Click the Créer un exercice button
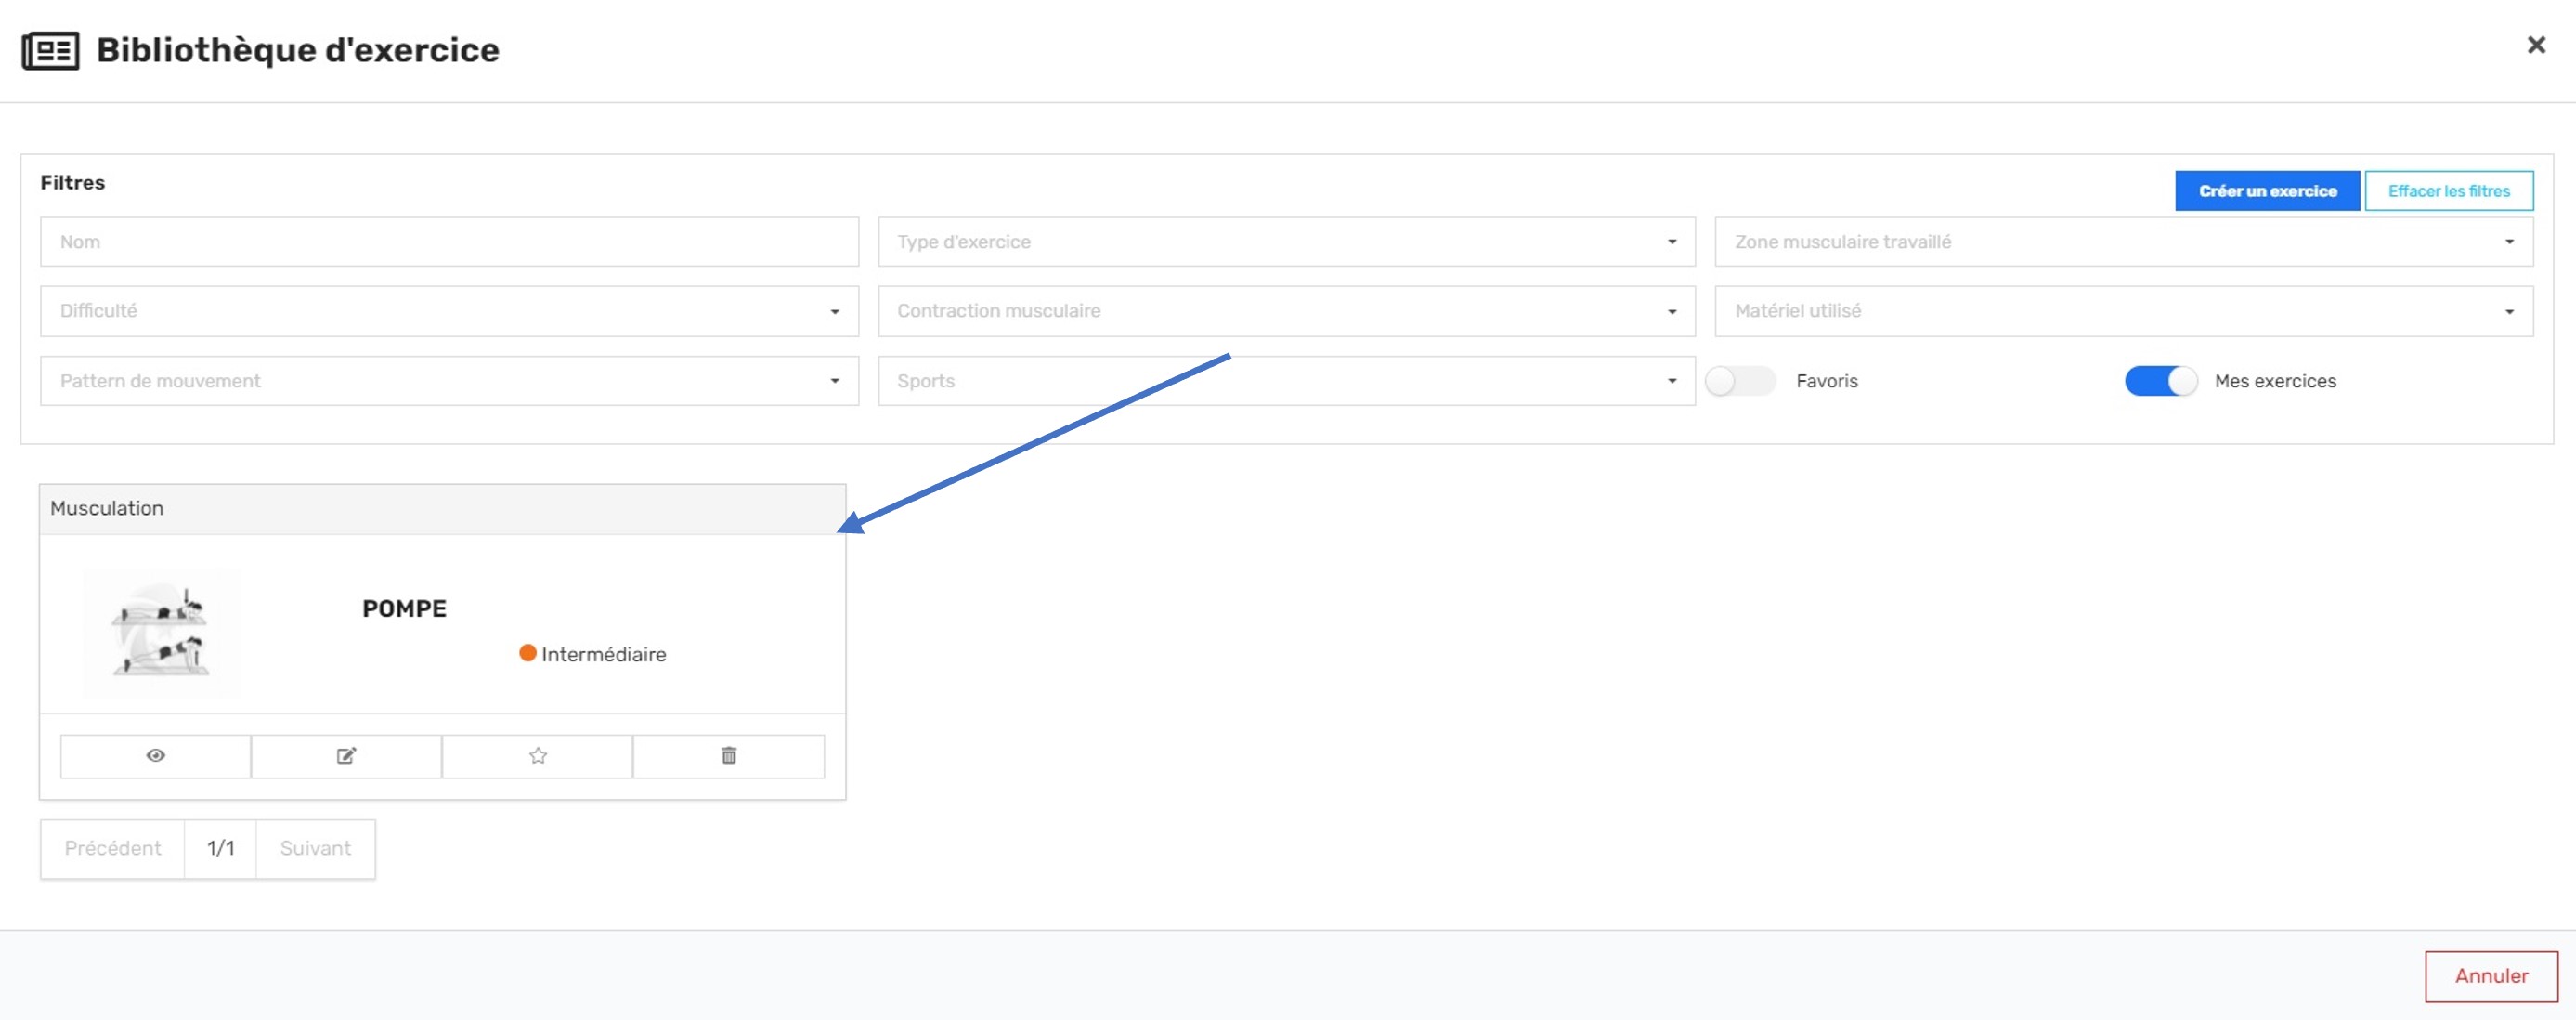This screenshot has width=2576, height=1020. click(2267, 191)
